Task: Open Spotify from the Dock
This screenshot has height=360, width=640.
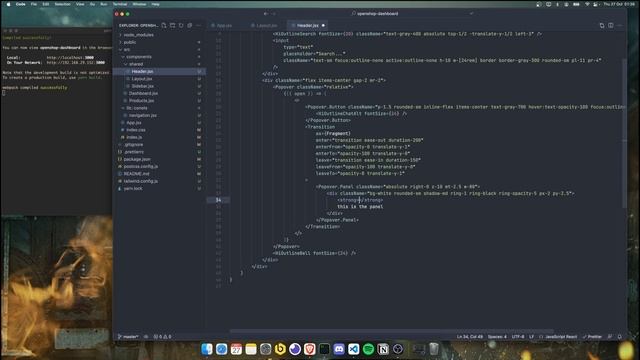Action: pos(369,349)
